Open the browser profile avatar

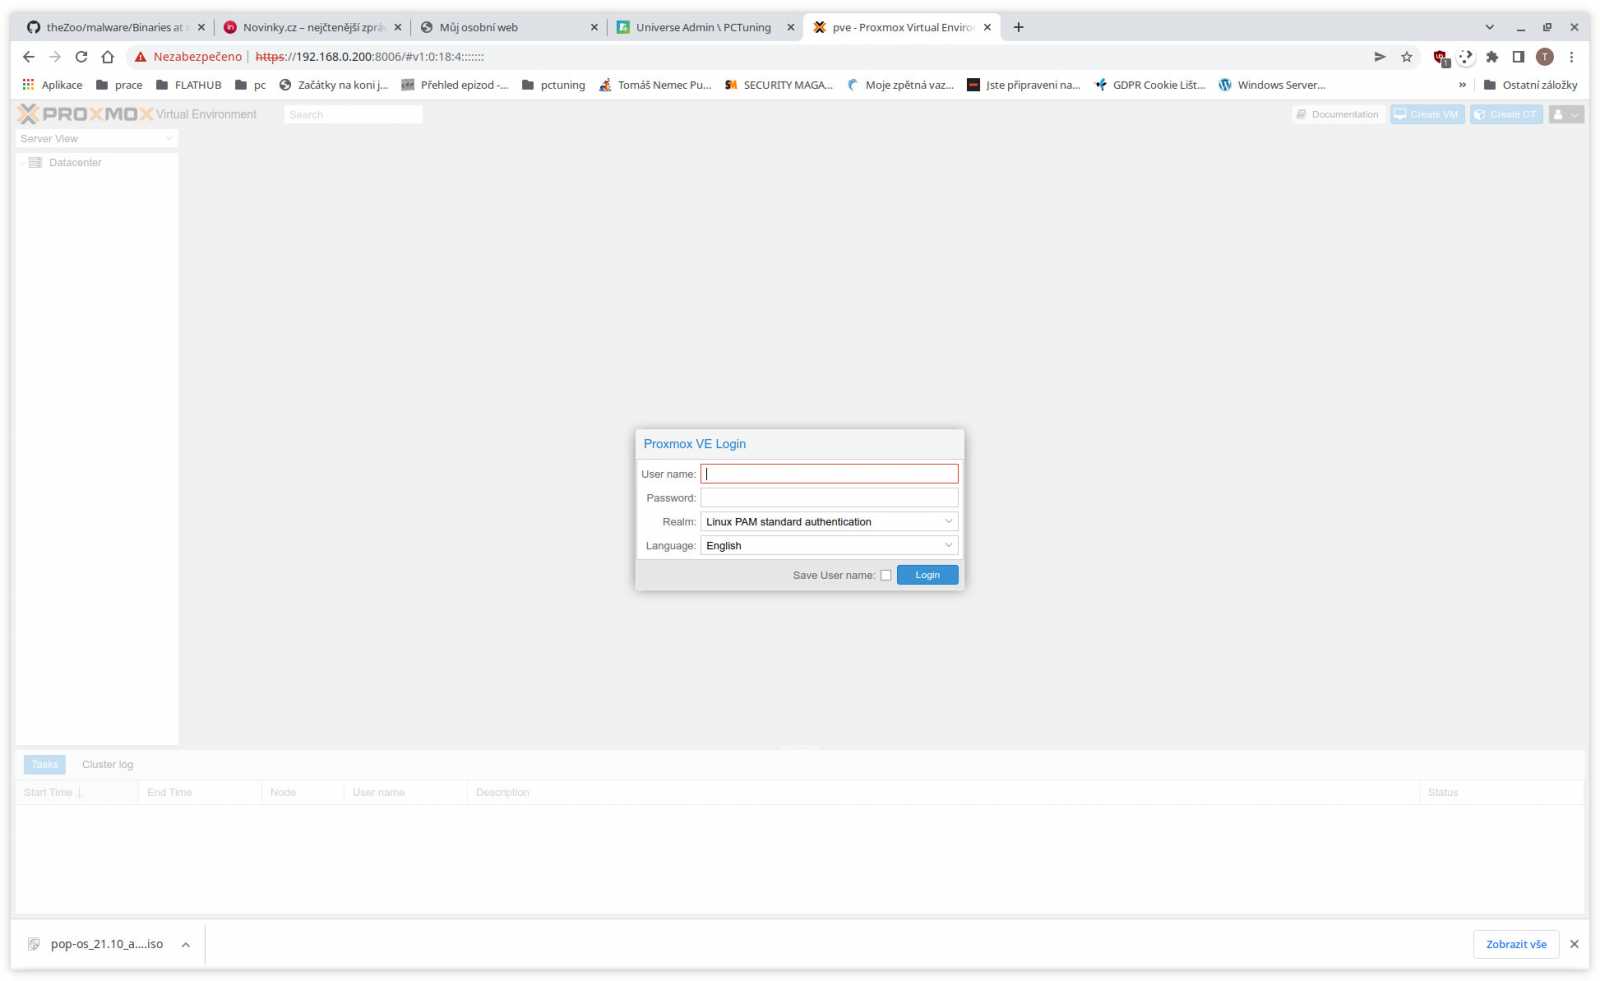pos(1544,57)
